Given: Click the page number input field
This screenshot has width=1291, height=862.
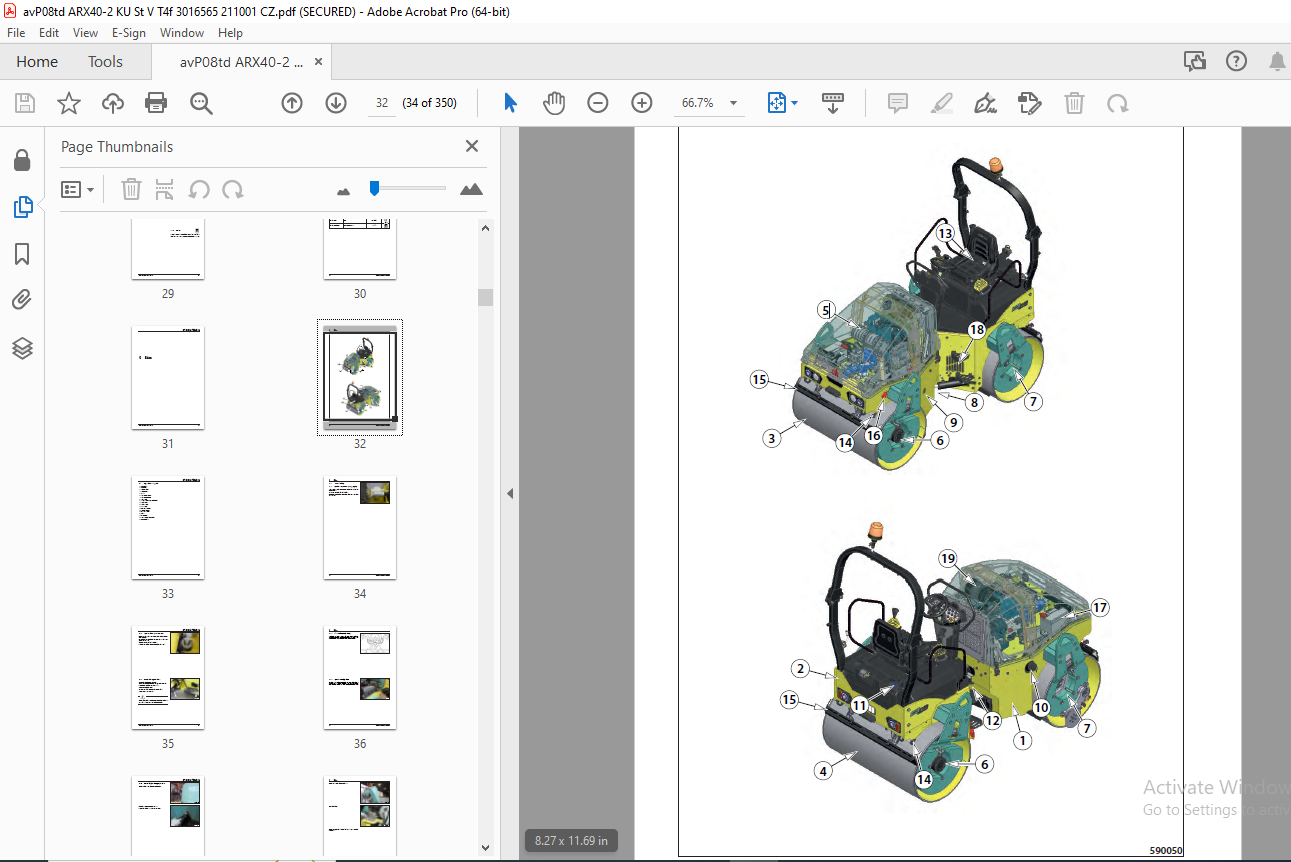Looking at the screenshot, I should (381, 103).
